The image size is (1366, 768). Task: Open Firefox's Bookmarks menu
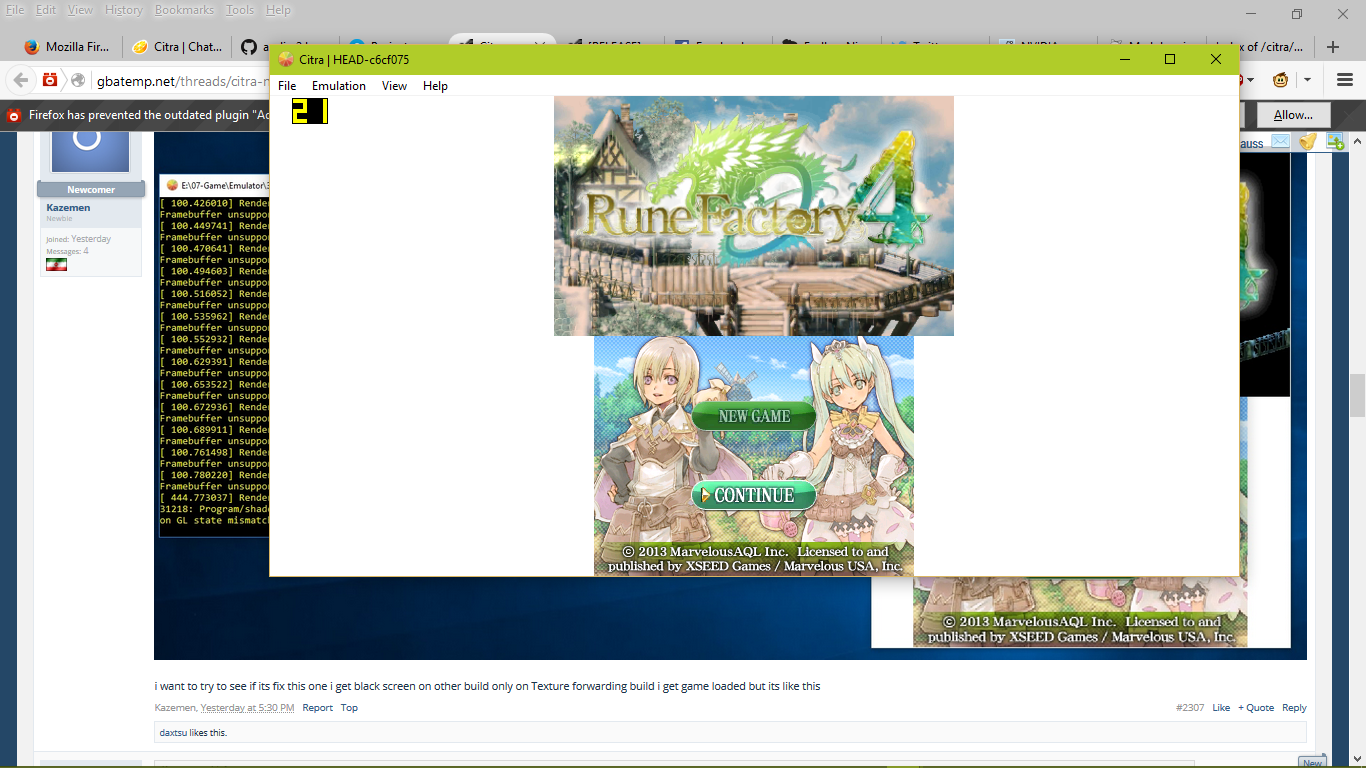coord(184,10)
